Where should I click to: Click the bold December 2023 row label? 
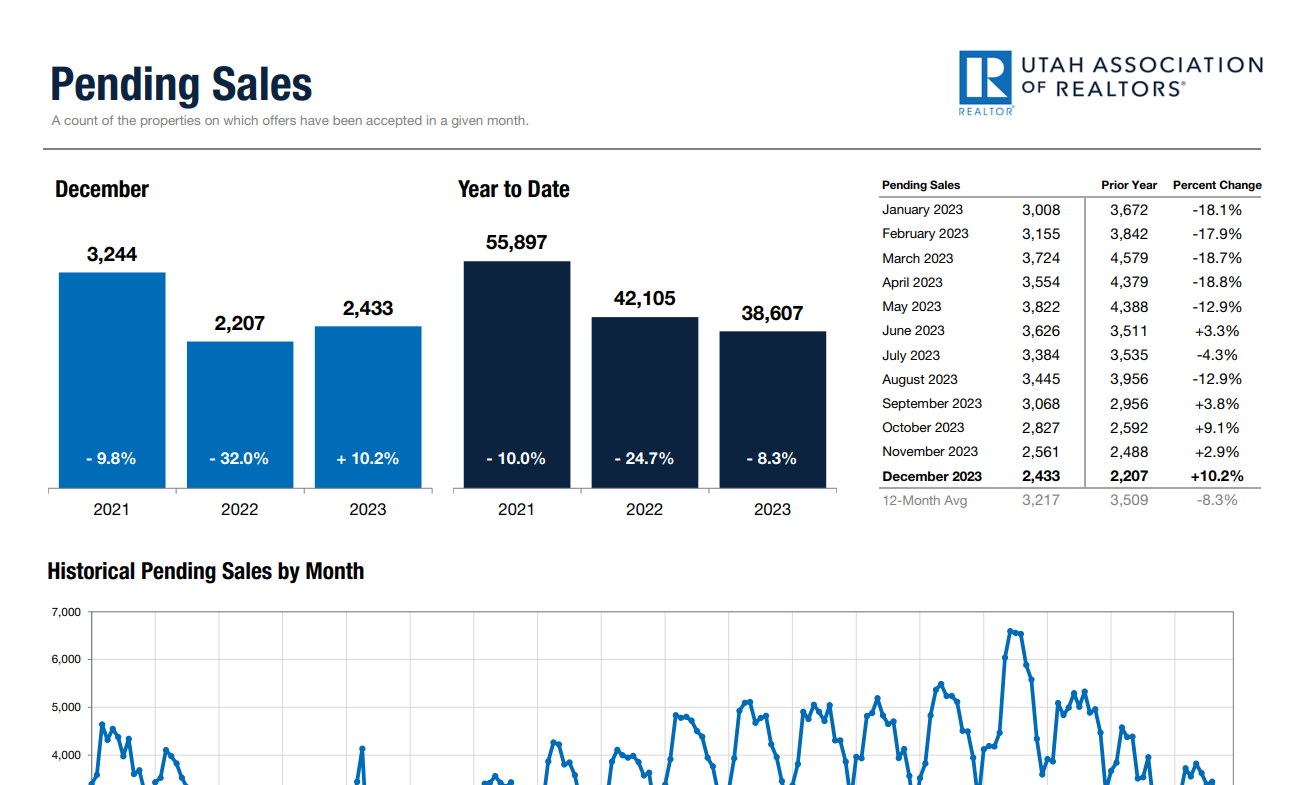click(x=931, y=476)
